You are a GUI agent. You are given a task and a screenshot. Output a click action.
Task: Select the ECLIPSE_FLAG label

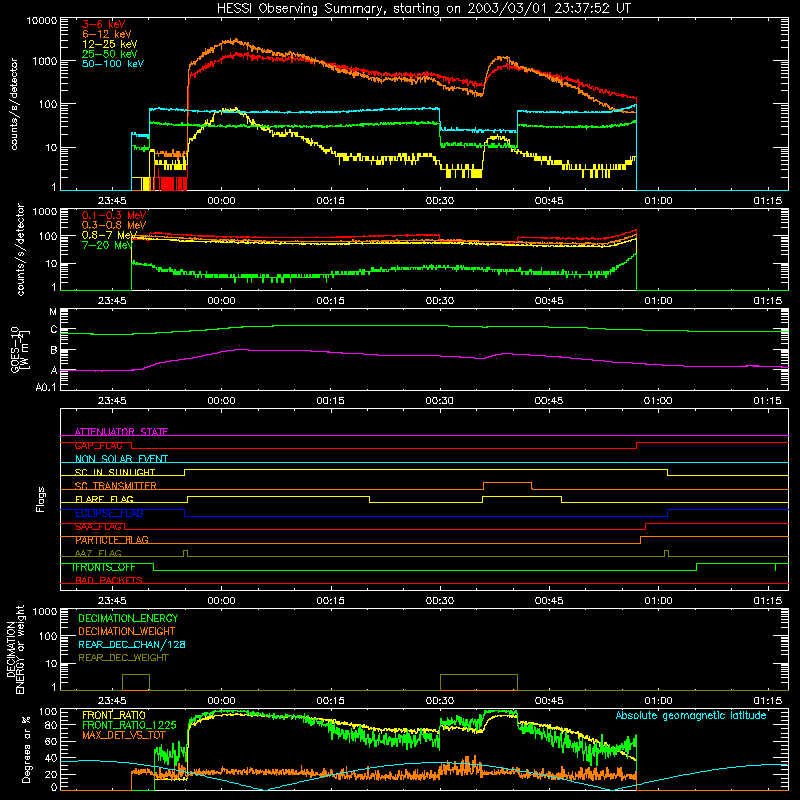click(x=109, y=513)
